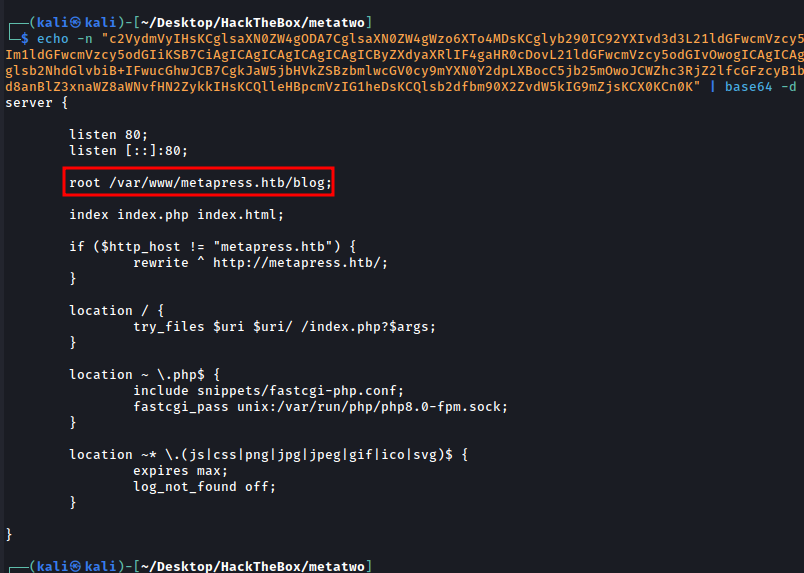Click the "server {" opening line
804x573 pixels.
[37, 103]
